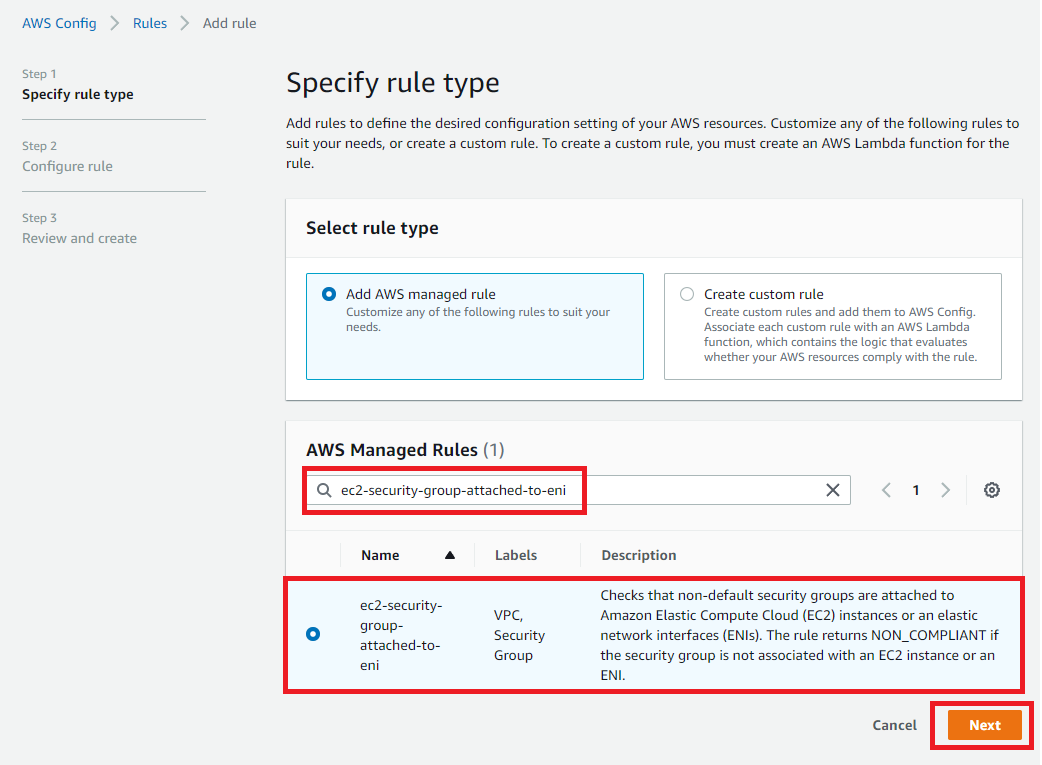This screenshot has width=1042, height=765.
Task: Click the Next button
Action: (x=984, y=725)
